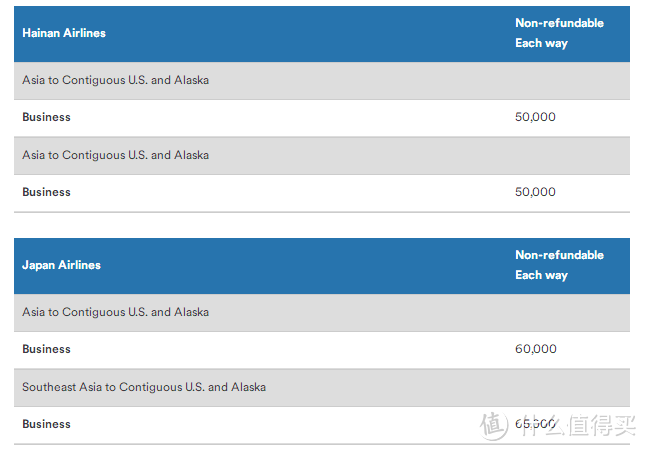Click second 50,000 value under Hainan Airlines

point(535,192)
